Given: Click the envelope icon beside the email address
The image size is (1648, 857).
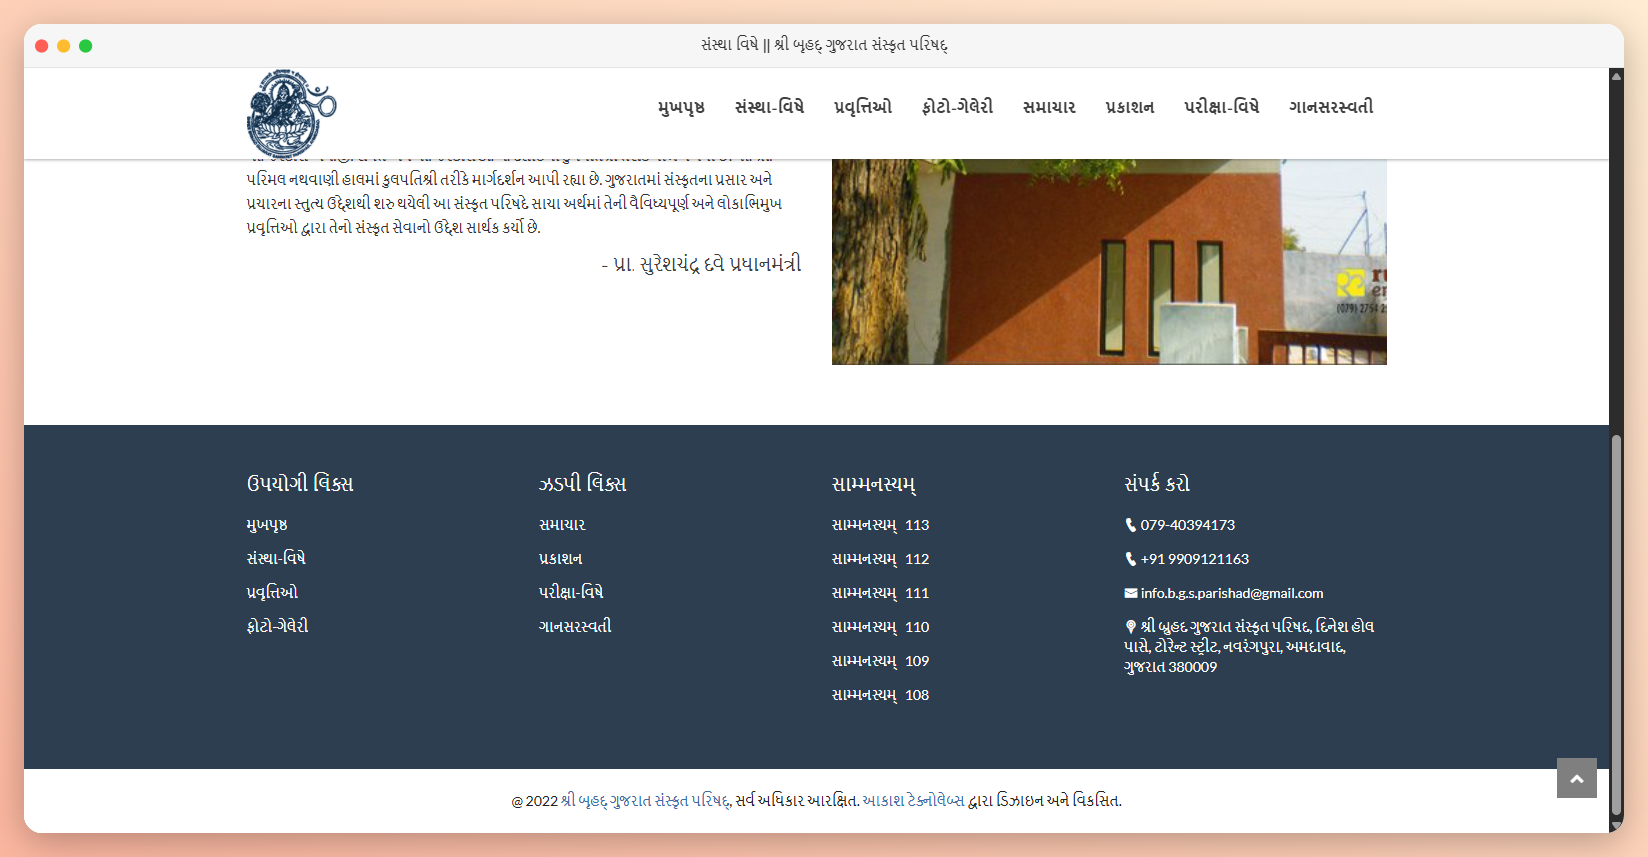Looking at the screenshot, I should tap(1131, 593).
